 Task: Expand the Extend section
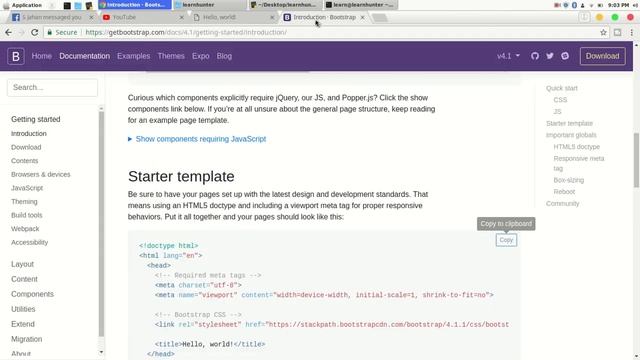[23, 324]
